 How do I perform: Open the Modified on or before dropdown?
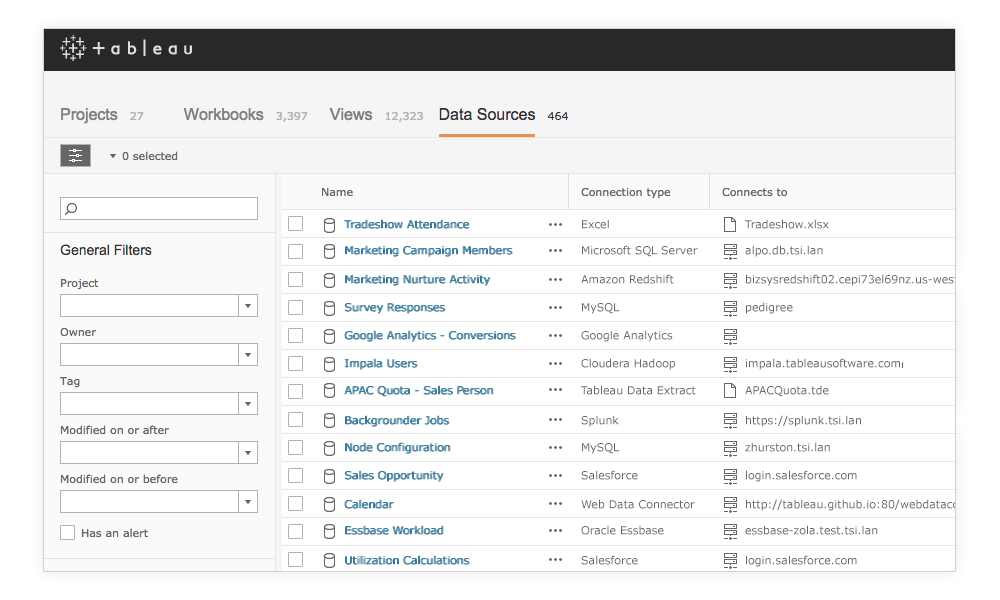pos(248,502)
